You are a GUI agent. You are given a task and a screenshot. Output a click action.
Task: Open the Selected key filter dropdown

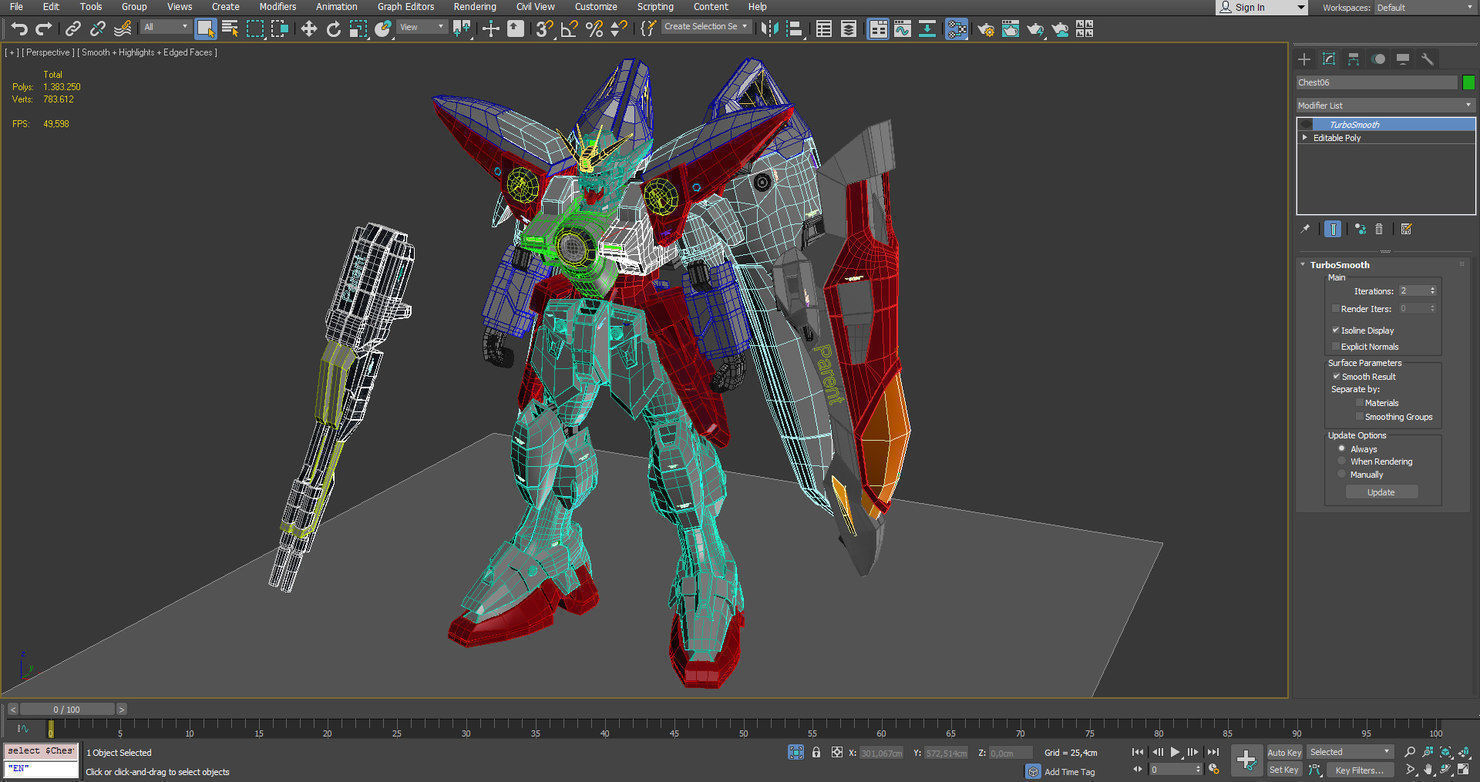[x=1350, y=752]
